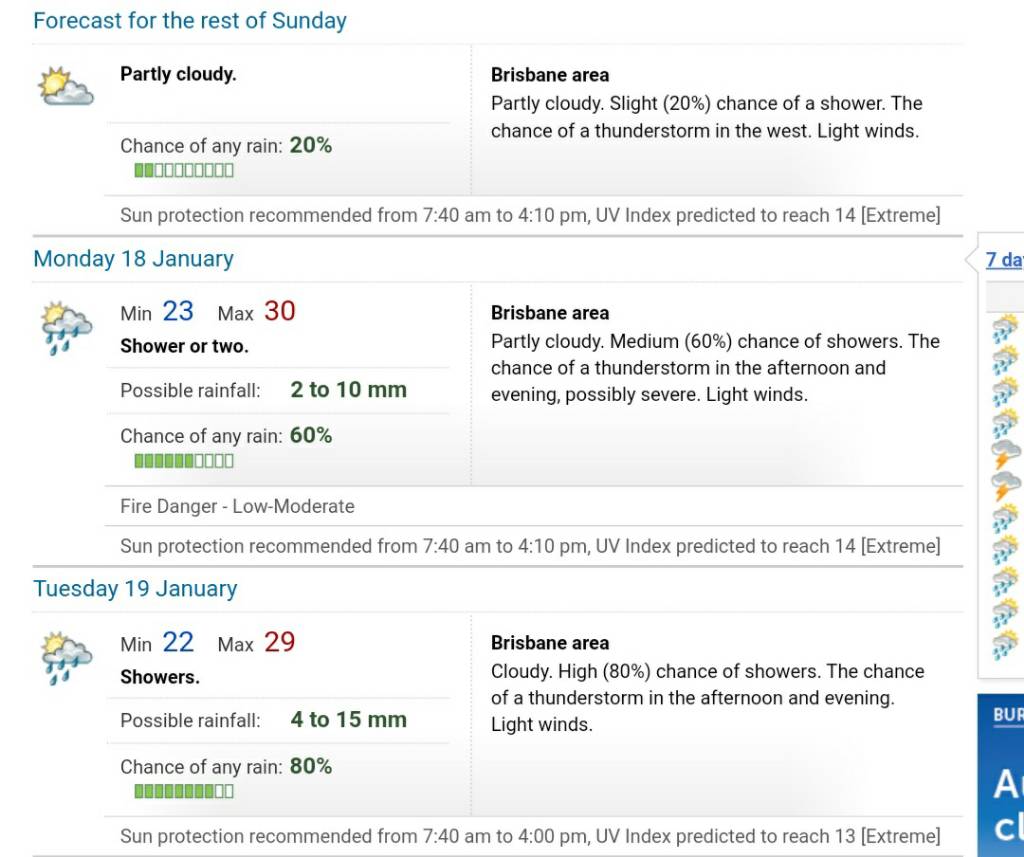The height and width of the screenshot is (857, 1024).
Task: Open the 7 day forecast link
Action: [1004, 260]
